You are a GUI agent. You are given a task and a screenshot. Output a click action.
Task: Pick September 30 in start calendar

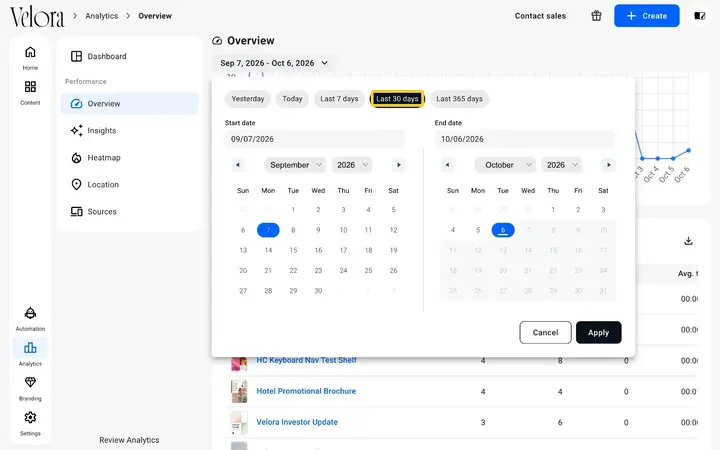pyautogui.click(x=318, y=291)
